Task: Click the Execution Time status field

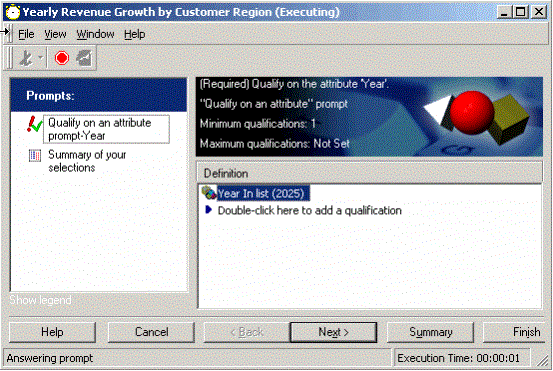Action: pyautogui.click(x=462, y=358)
